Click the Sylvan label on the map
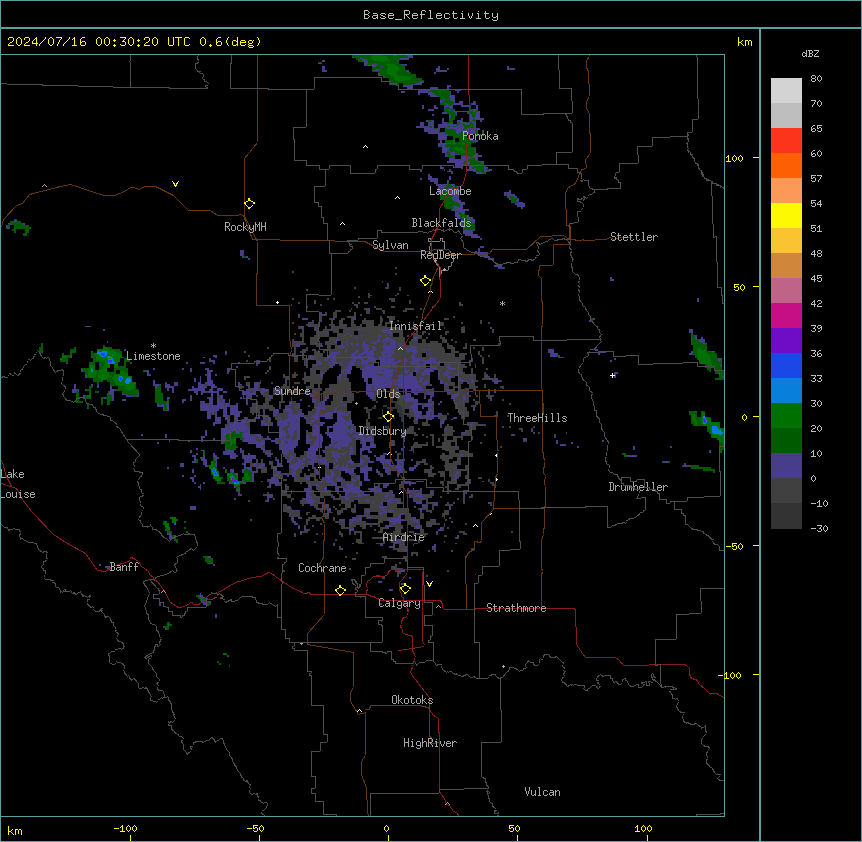 pyautogui.click(x=390, y=245)
